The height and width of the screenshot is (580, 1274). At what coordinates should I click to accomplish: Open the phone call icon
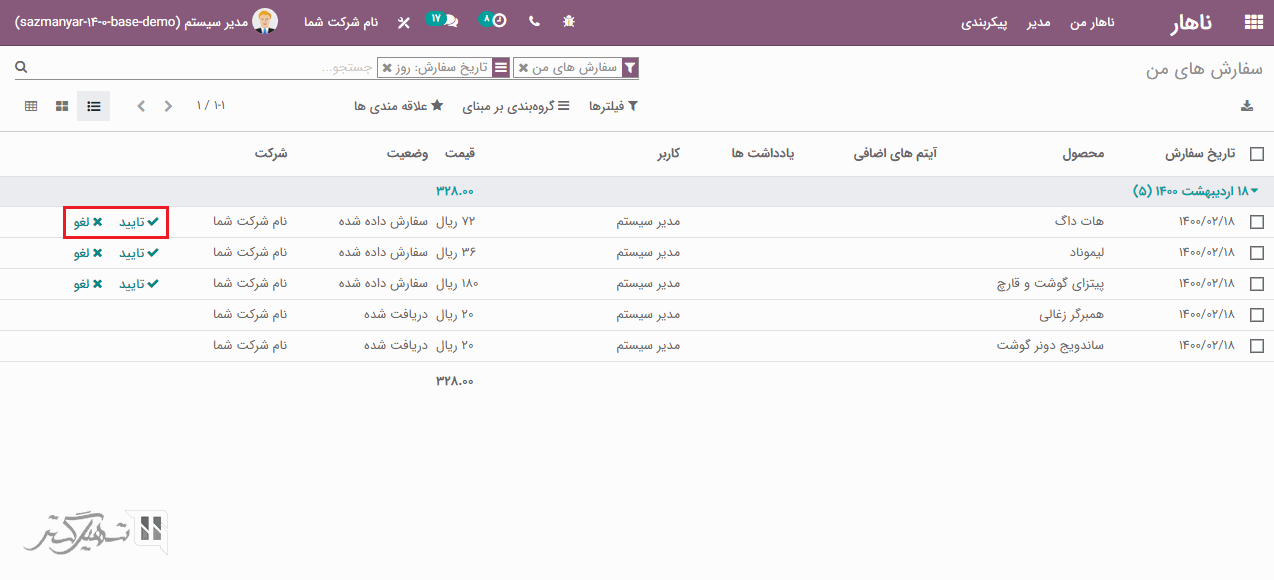point(533,22)
